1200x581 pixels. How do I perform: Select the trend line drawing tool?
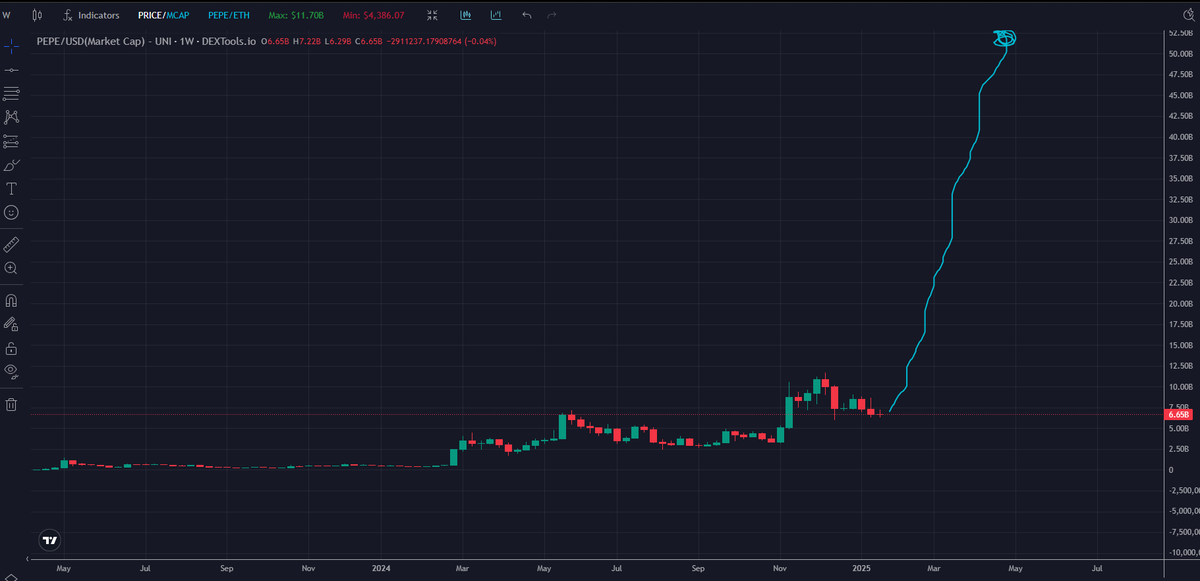pos(11,70)
